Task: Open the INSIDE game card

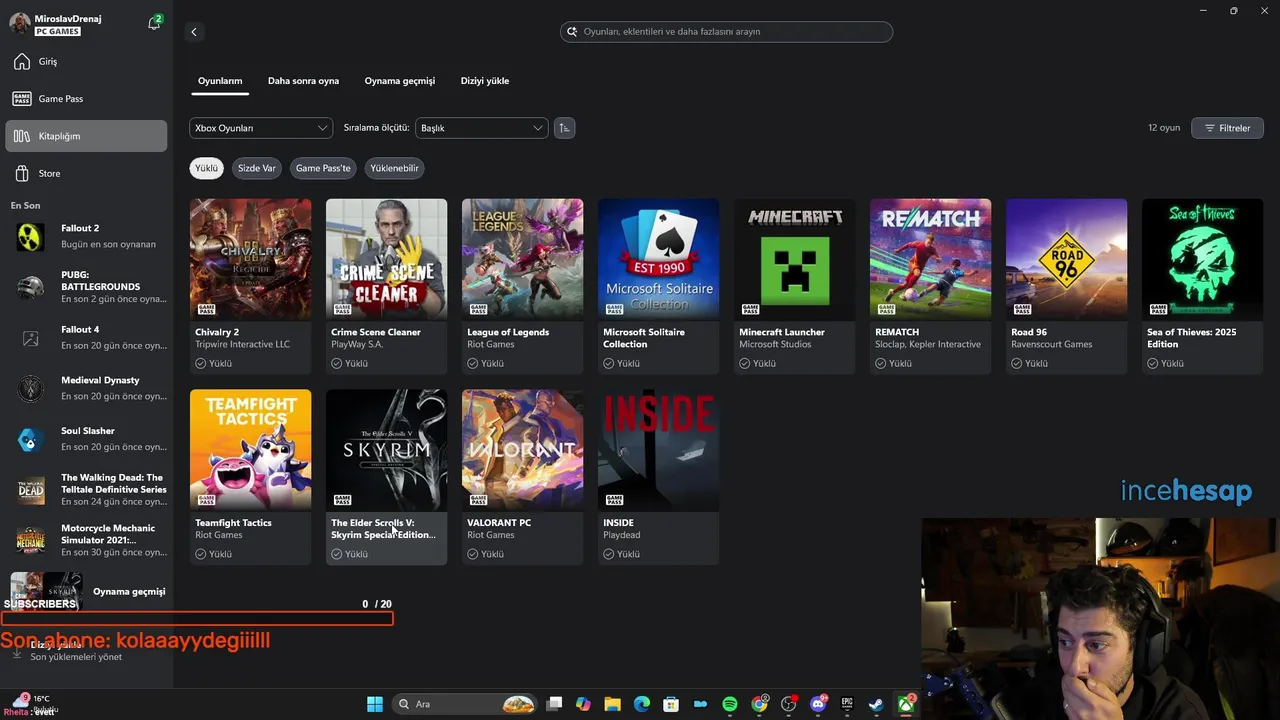Action: coord(658,477)
